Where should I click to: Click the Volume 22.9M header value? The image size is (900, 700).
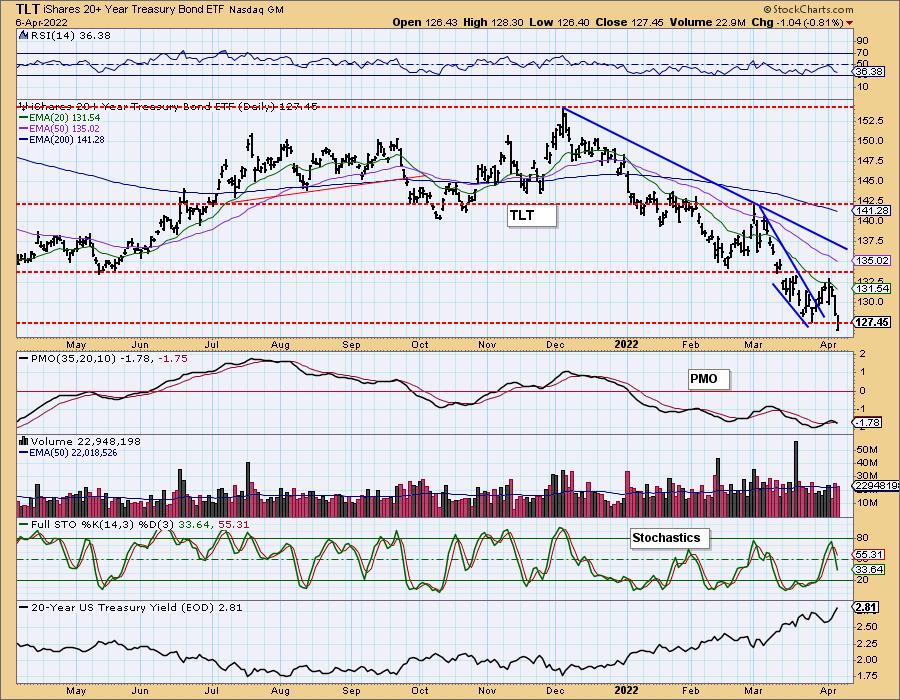click(x=707, y=23)
